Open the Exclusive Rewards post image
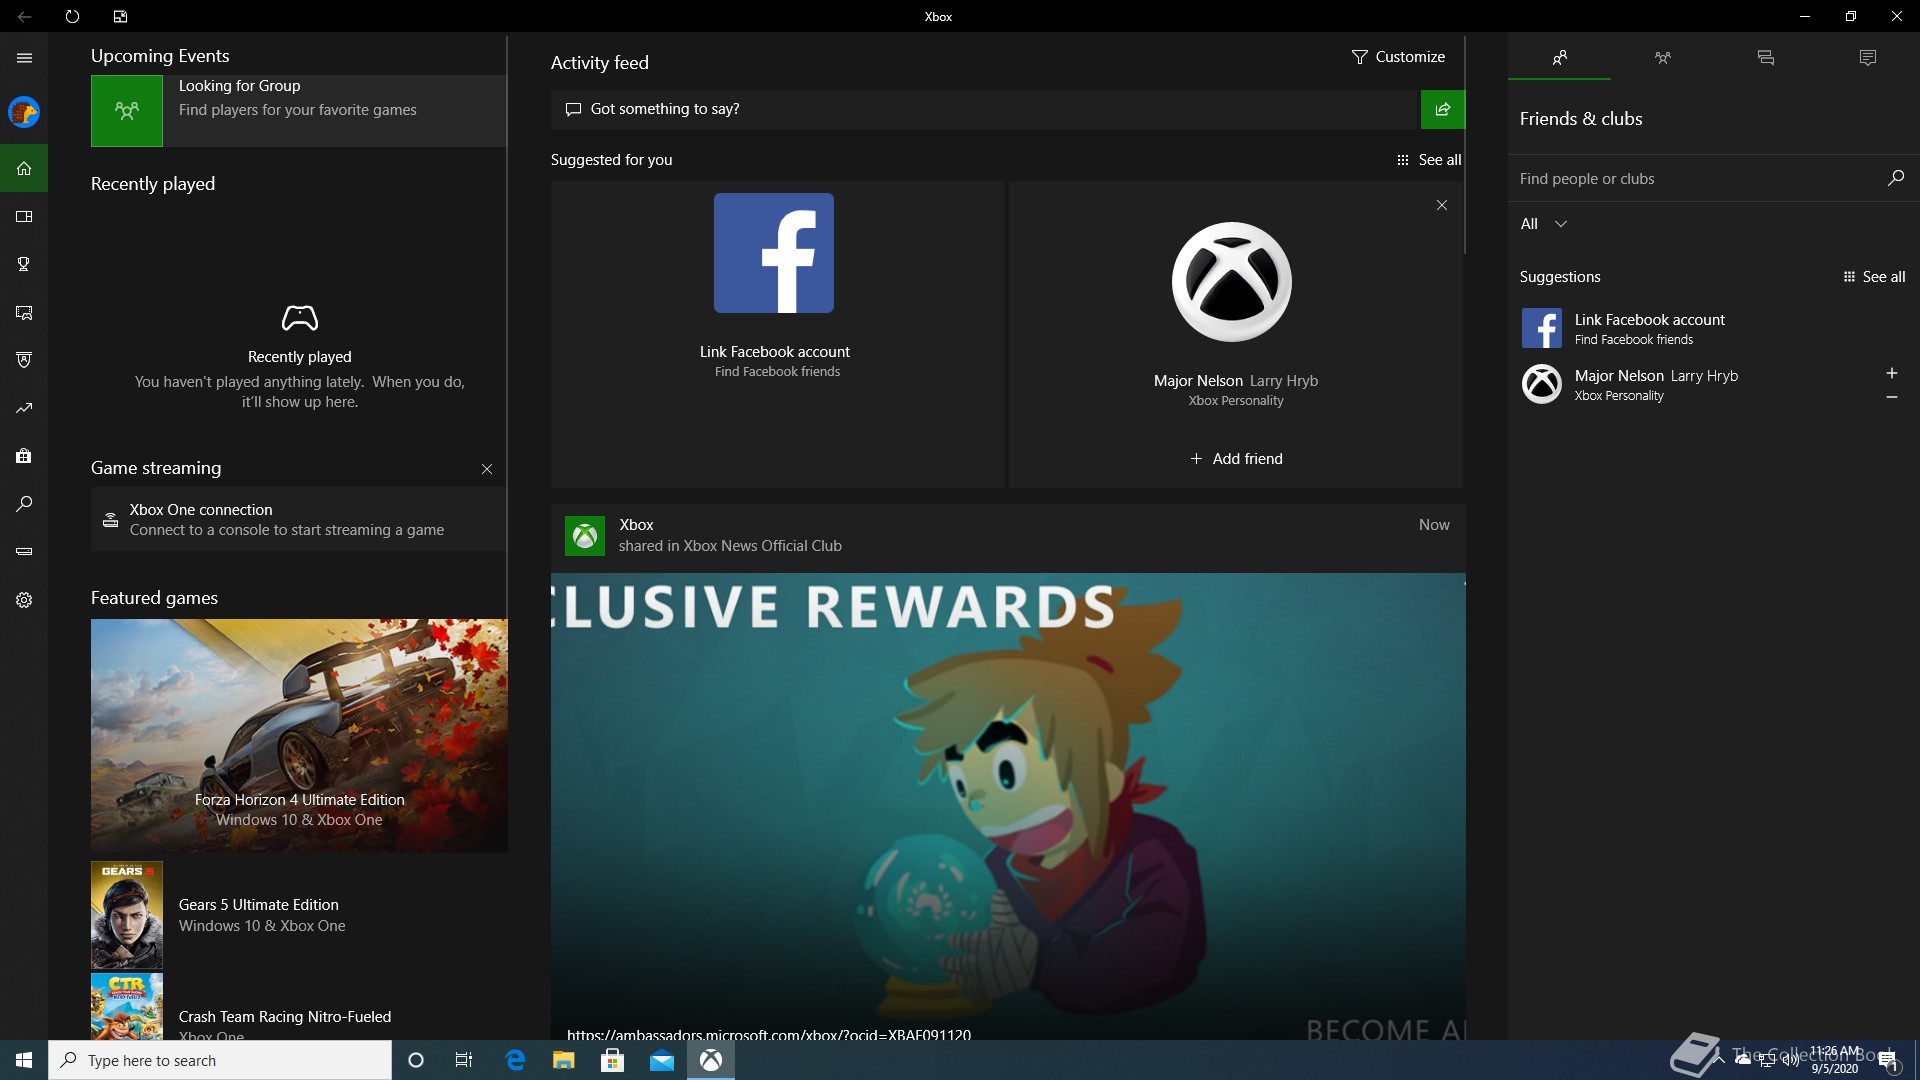Viewport: 1920px width, 1080px height. tap(1008, 806)
